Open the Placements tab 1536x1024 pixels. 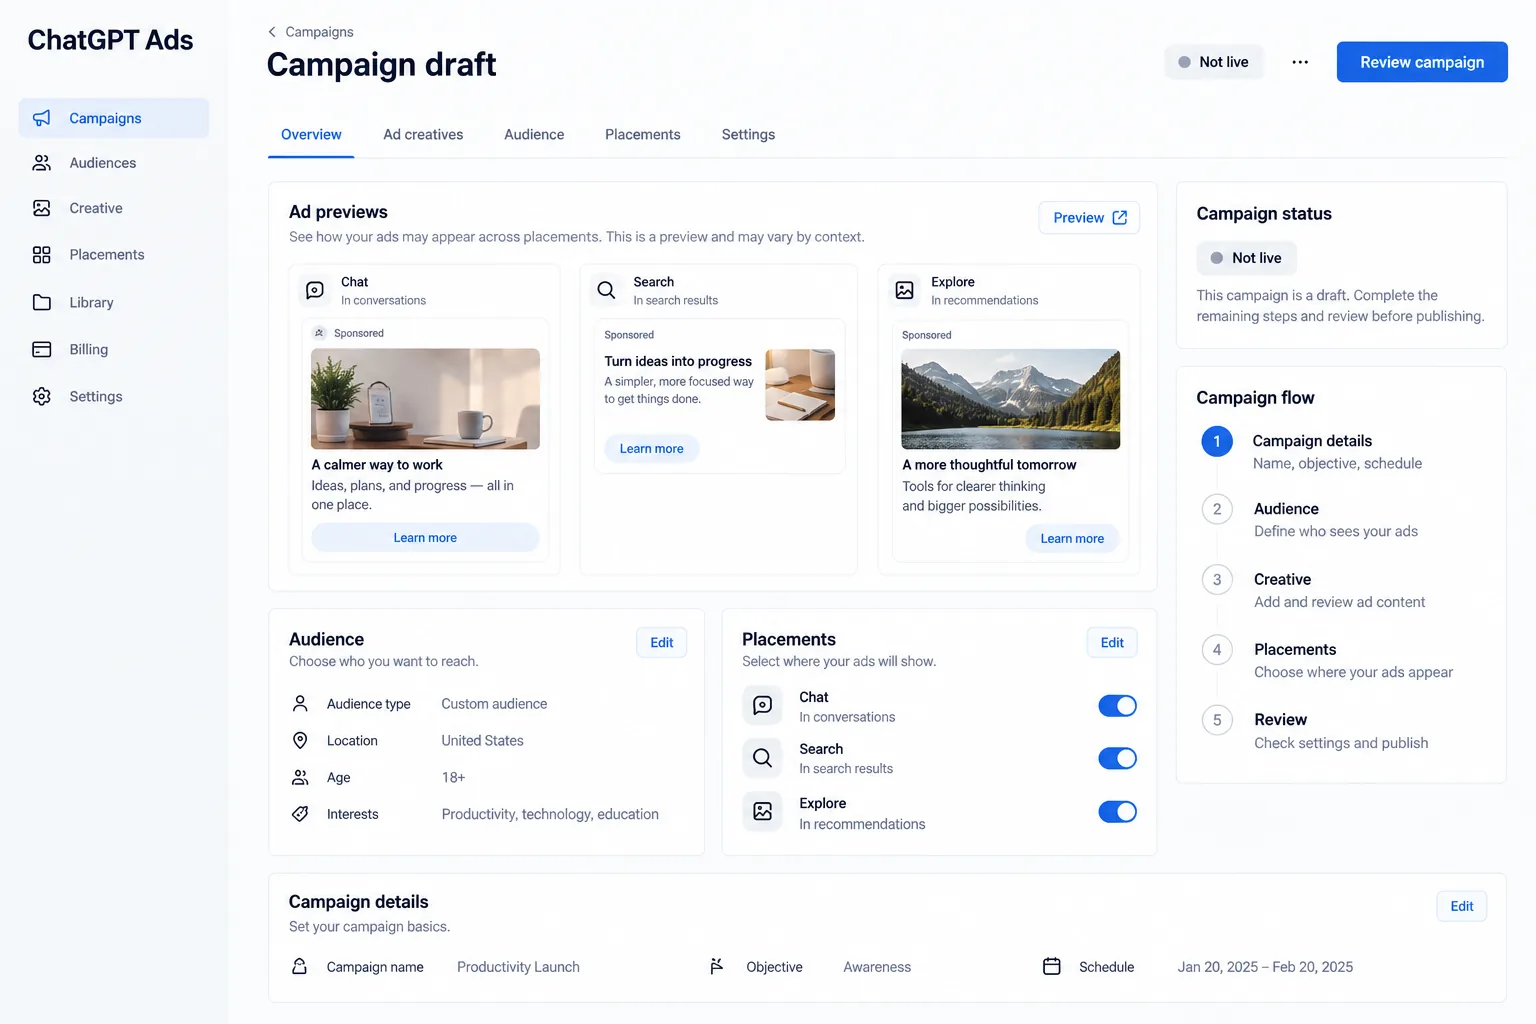643,135
